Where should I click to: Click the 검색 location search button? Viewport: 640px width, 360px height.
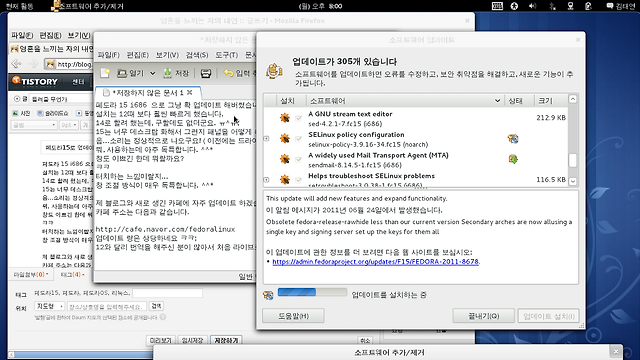(156, 306)
